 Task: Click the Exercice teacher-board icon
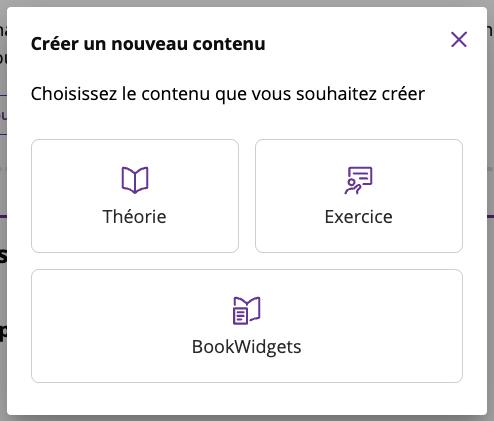(x=359, y=180)
